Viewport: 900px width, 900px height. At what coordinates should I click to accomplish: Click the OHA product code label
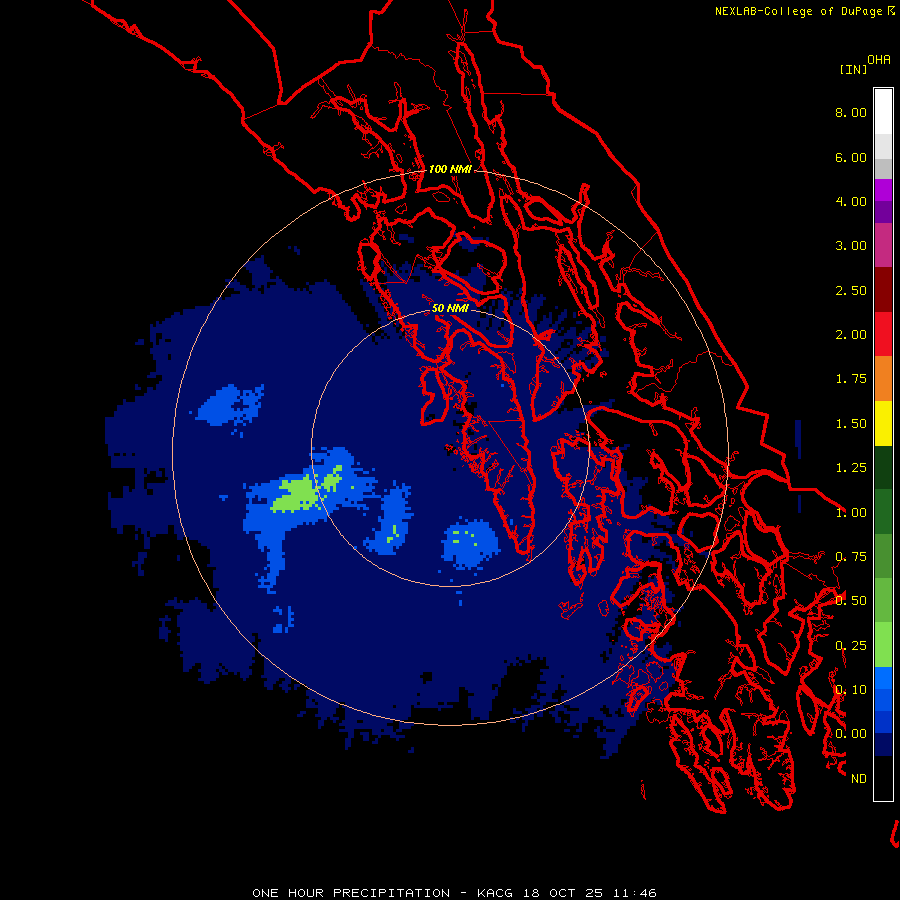[x=878, y=60]
